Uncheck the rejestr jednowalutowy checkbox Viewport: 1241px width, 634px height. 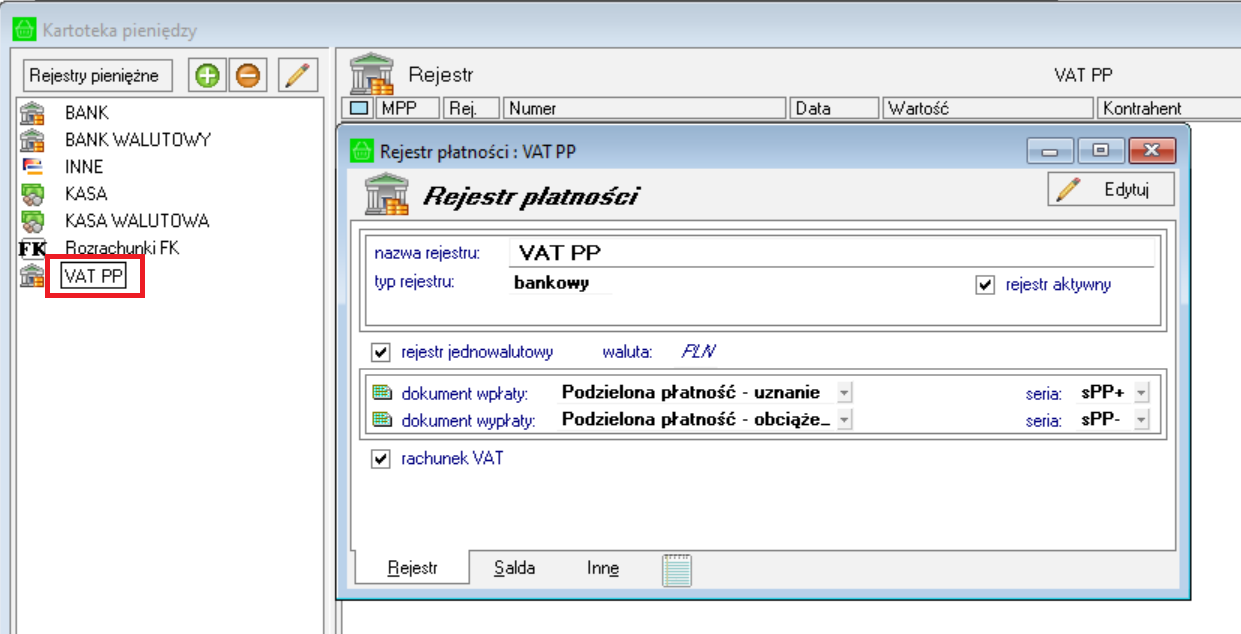380,352
